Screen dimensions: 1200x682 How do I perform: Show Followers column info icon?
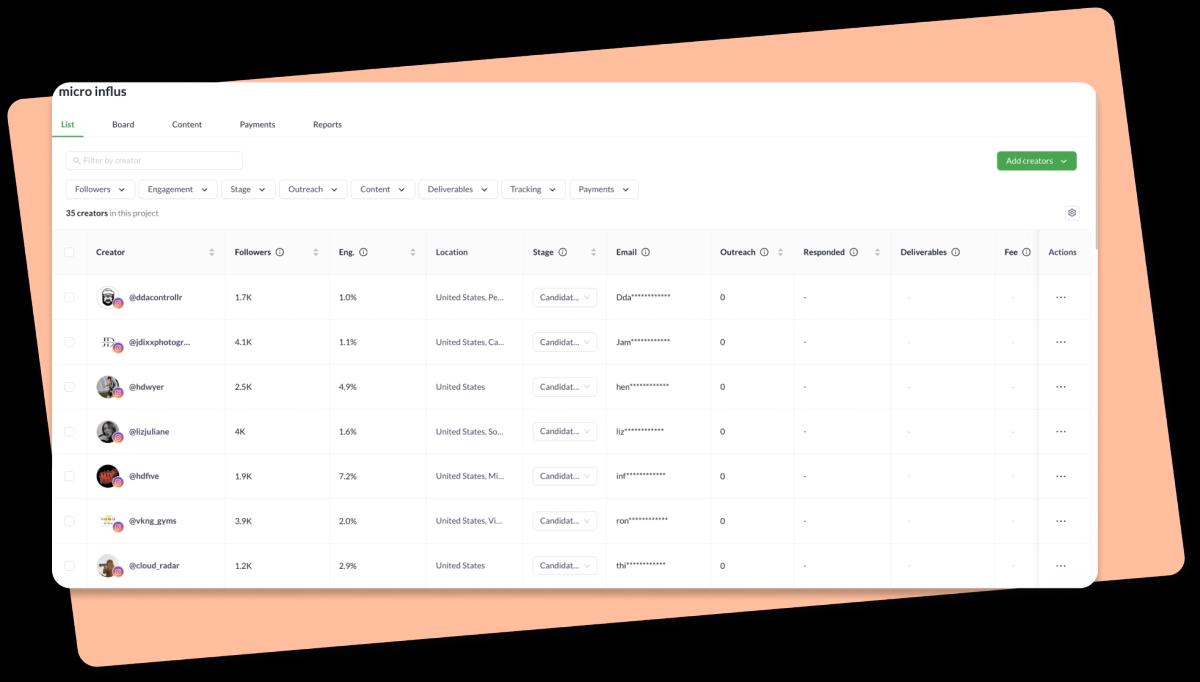click(280, 252)
